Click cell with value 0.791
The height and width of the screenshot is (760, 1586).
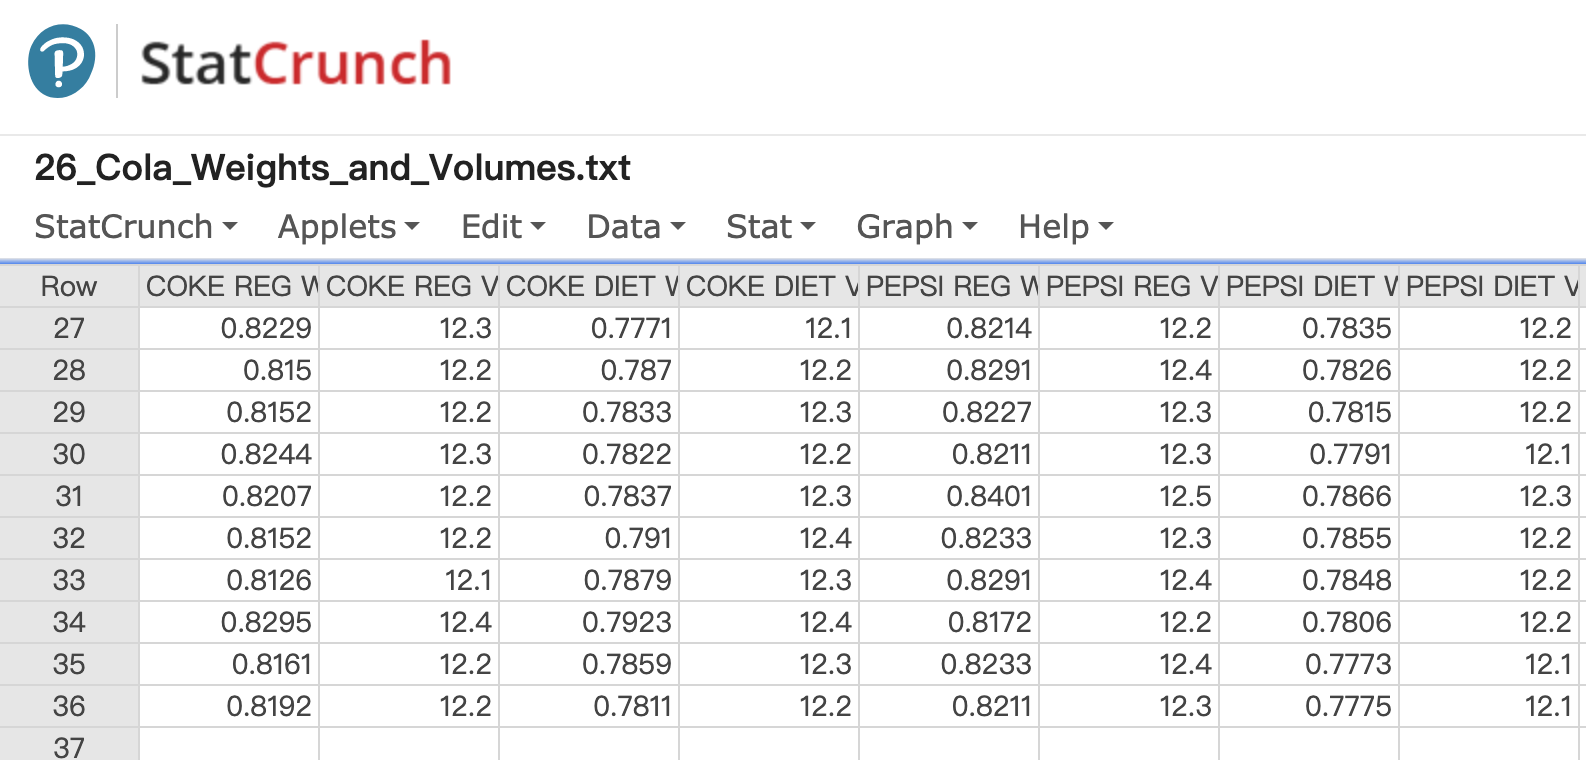[589, 538]
